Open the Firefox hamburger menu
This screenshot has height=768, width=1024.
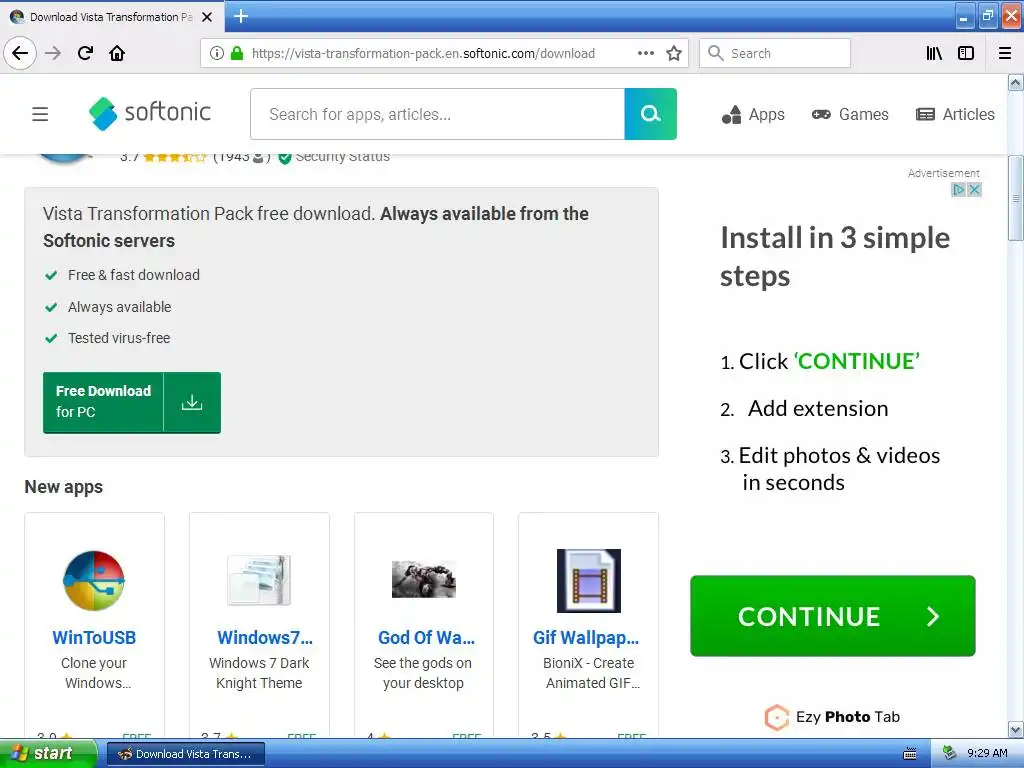click(x=1005, y=53)
